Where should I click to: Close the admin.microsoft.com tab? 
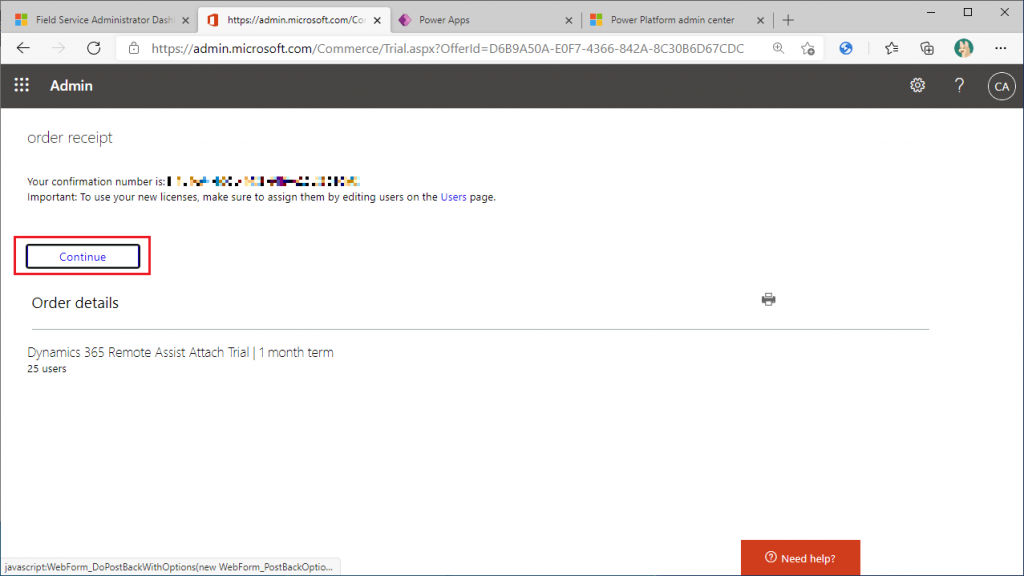[377, 20]
